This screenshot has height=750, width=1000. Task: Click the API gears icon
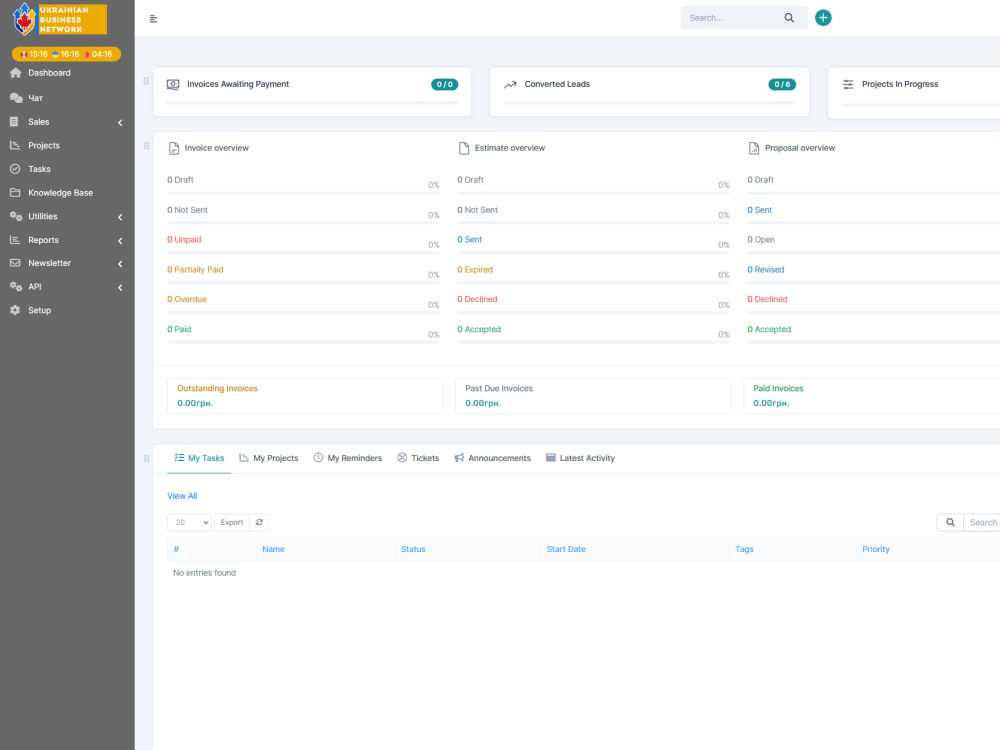point(16,287)
